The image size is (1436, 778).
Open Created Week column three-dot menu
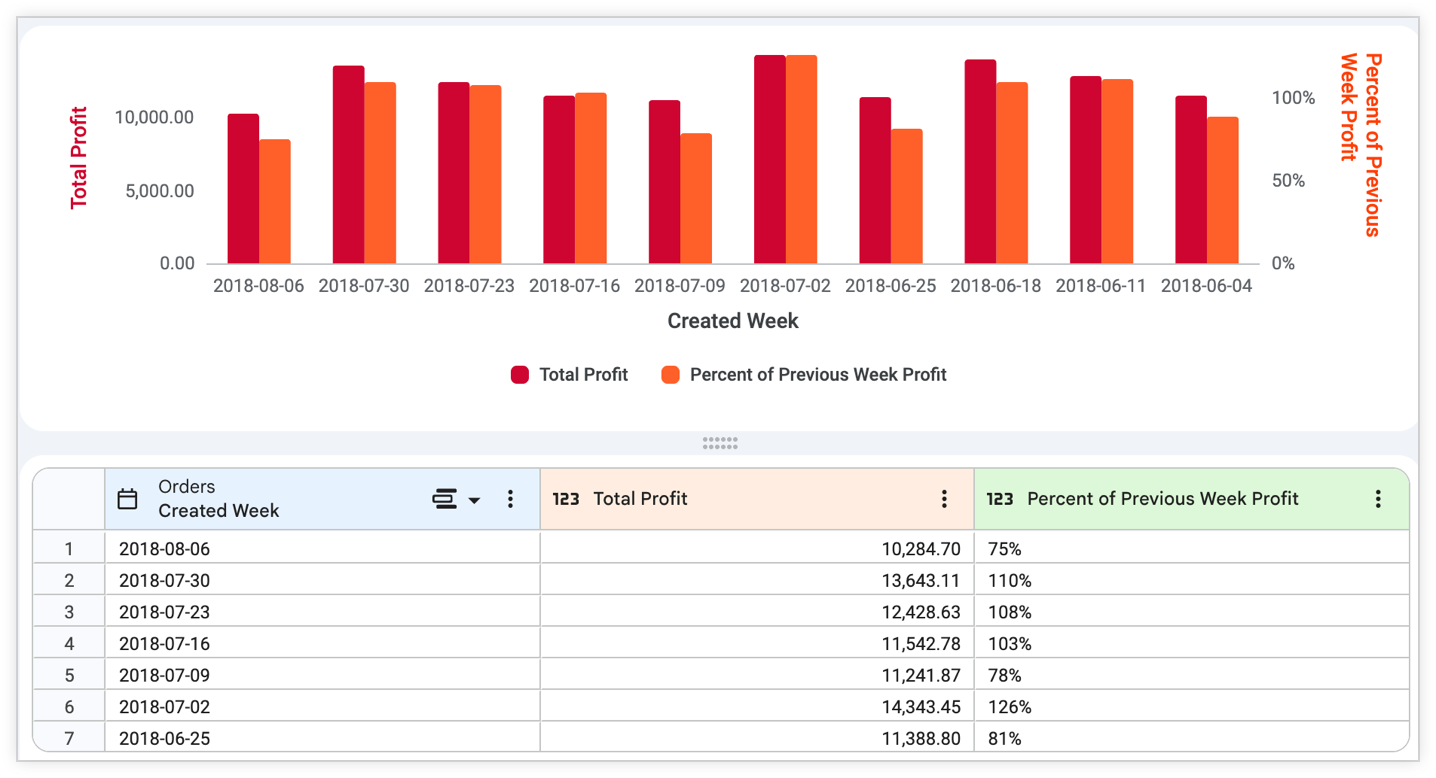tap(510, 499)
